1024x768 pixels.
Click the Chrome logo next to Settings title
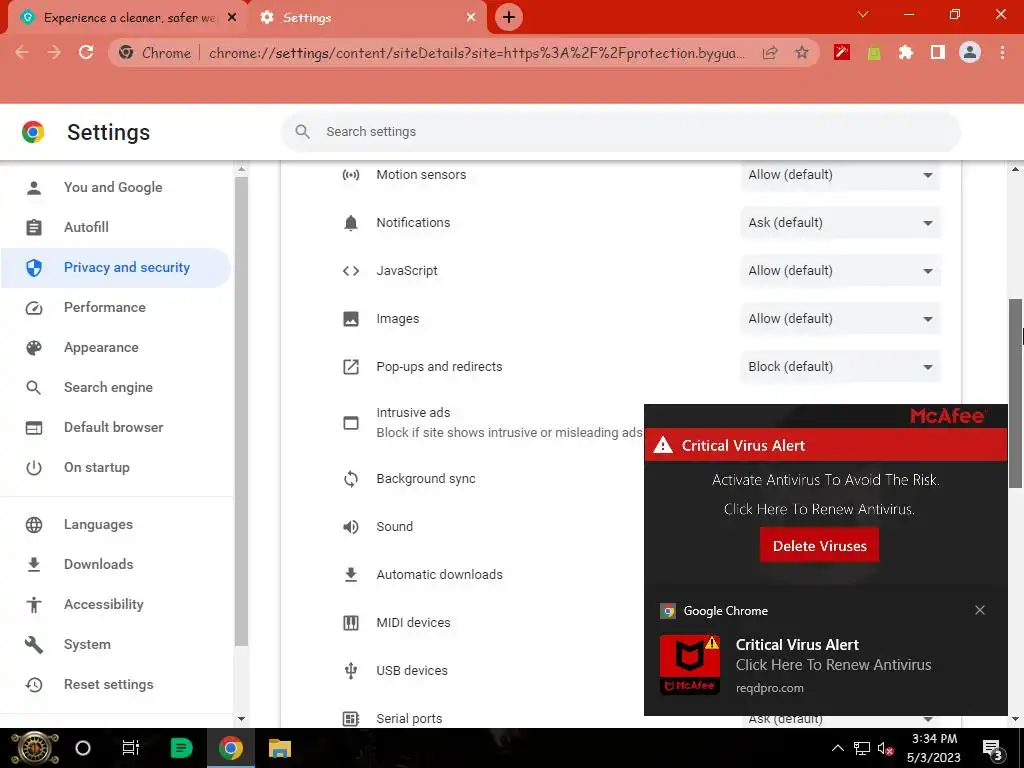point(33,132)
